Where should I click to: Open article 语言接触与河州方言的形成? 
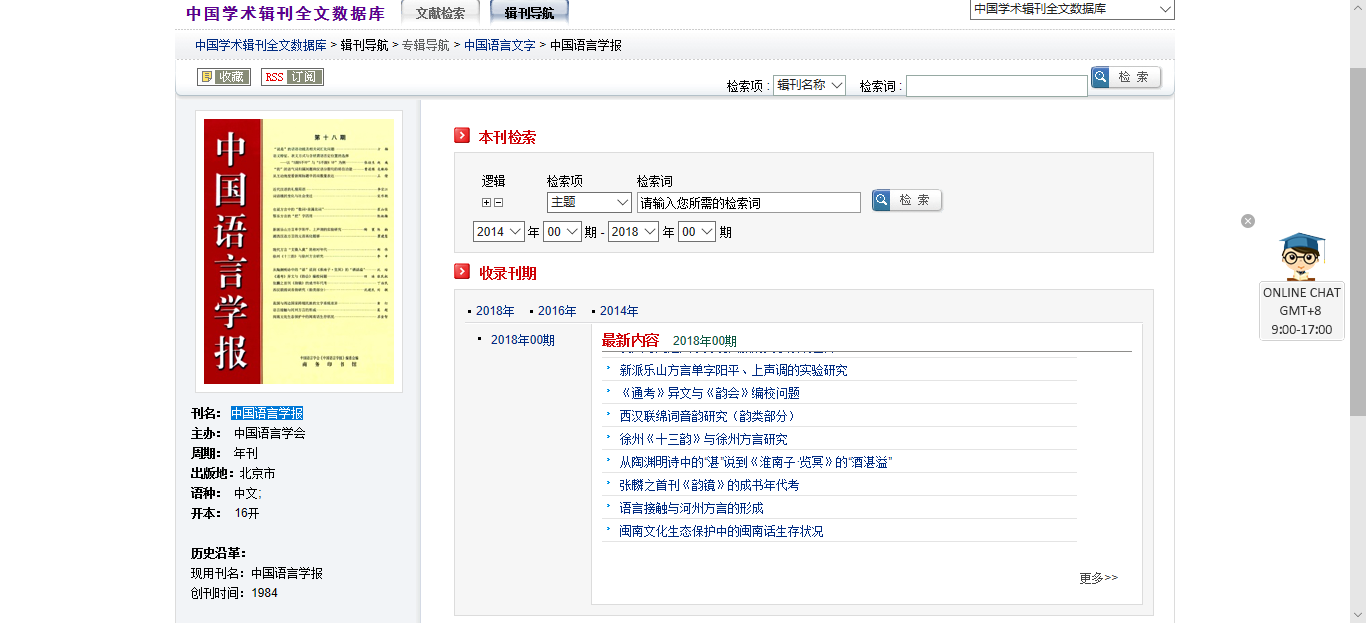point(691,508)
